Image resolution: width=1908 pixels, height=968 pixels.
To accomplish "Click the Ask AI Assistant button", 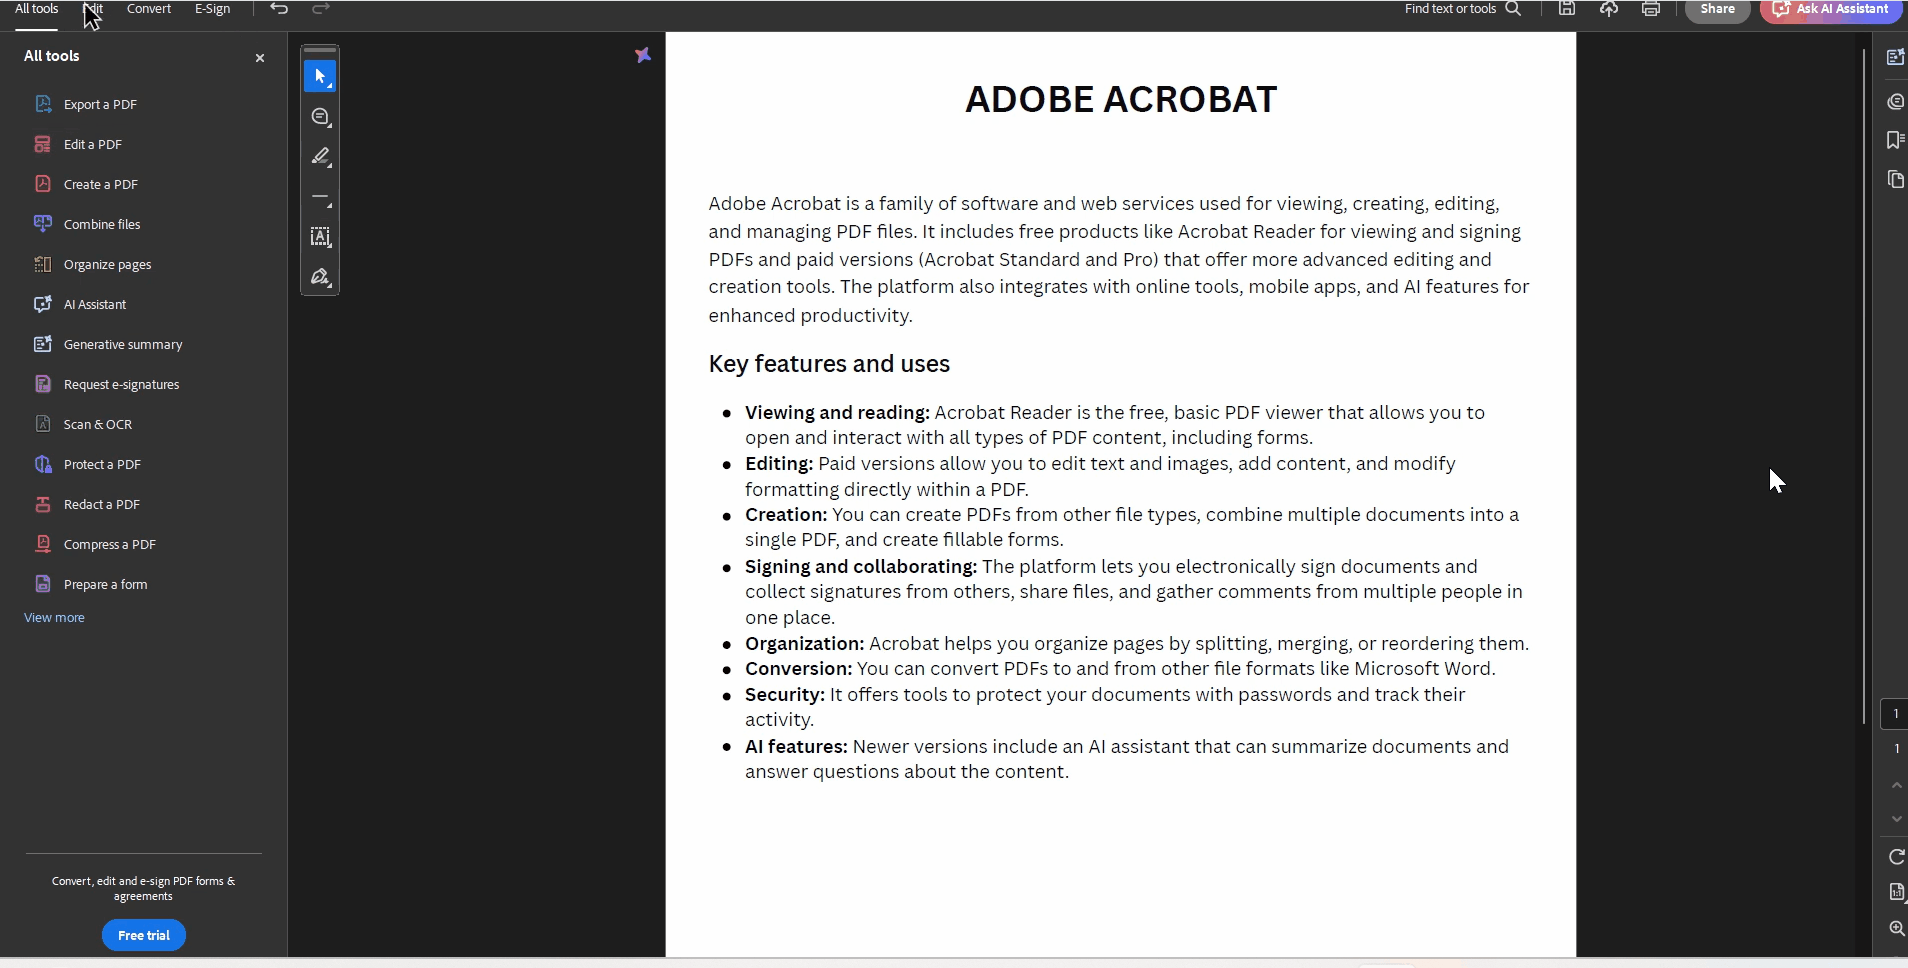I will tap(1829, 9).
